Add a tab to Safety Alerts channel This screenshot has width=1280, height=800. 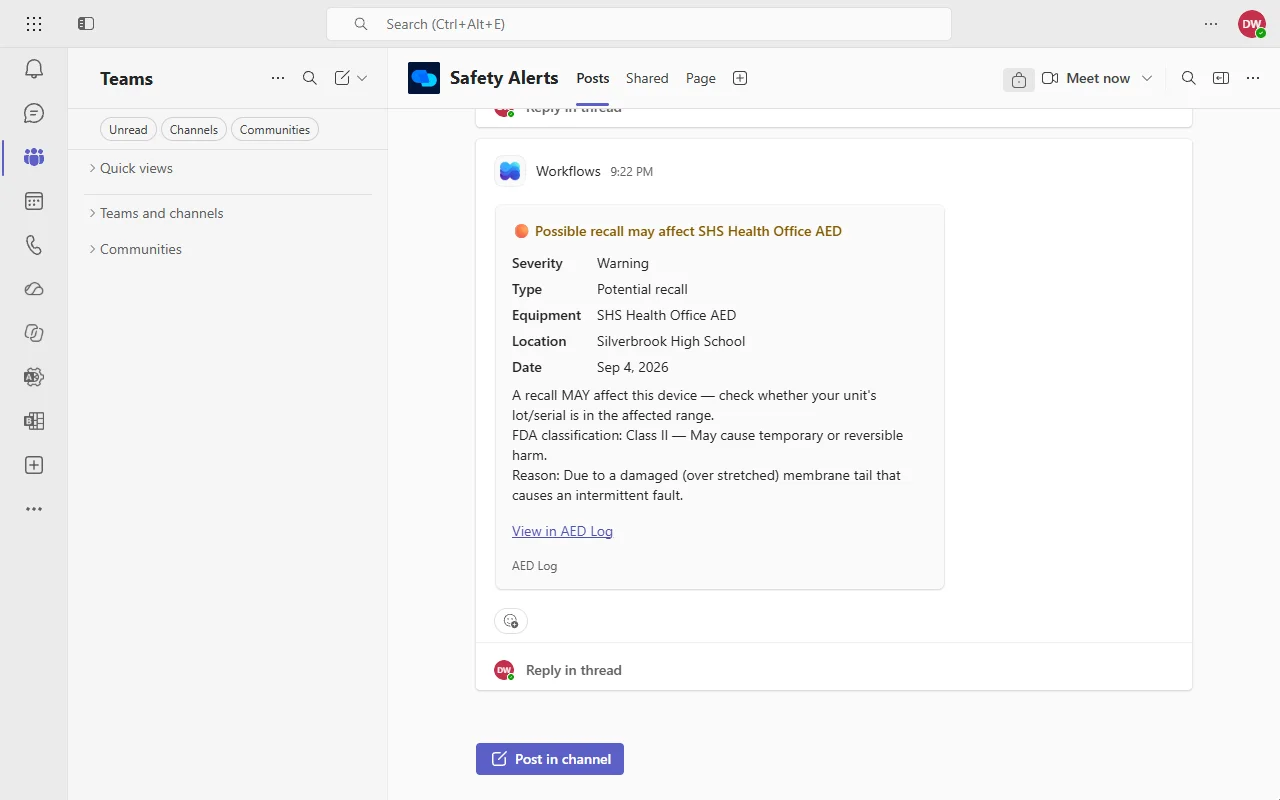pos(740,78)
